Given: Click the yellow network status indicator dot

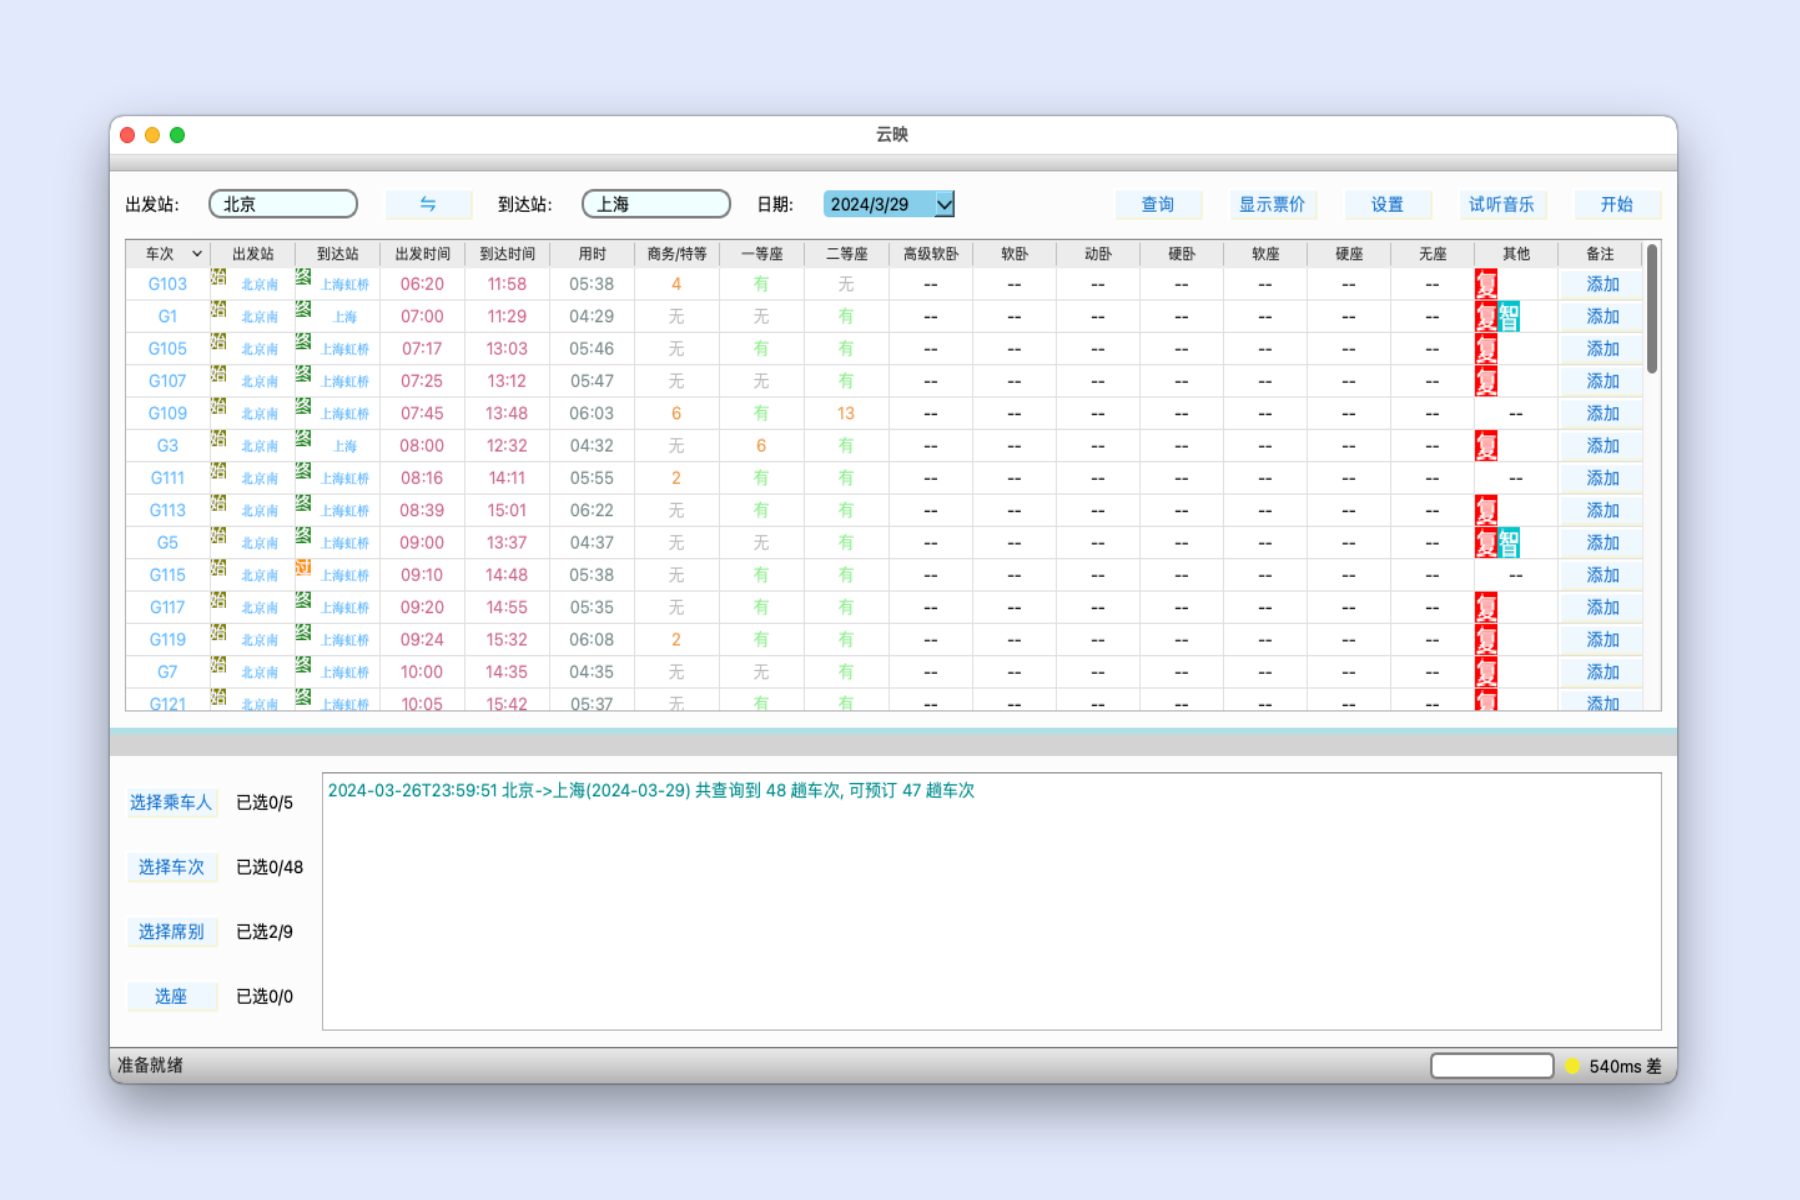Looking at the screenshot, I should pos(1572,1066).
